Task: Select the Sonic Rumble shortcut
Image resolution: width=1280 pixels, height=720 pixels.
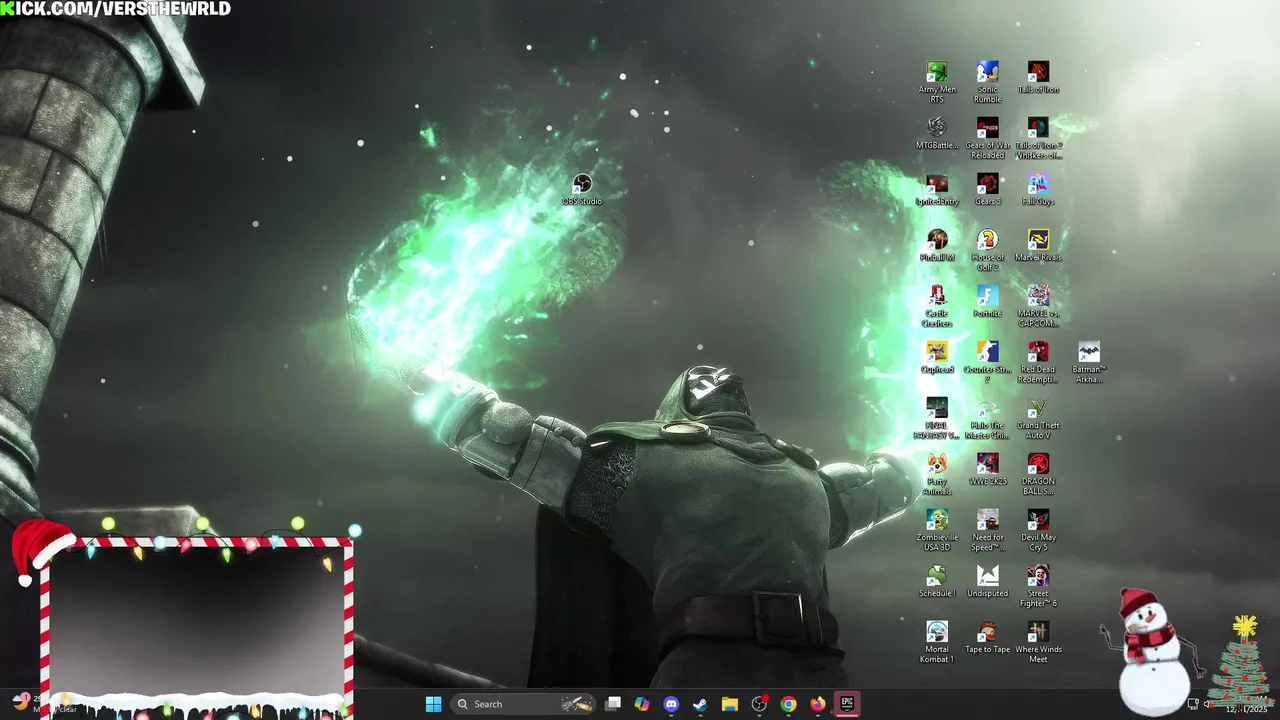Action: [987, 82]
